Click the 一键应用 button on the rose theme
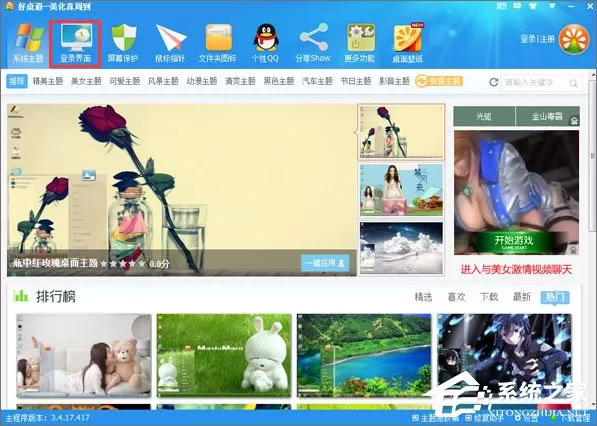 click(325, 263)
